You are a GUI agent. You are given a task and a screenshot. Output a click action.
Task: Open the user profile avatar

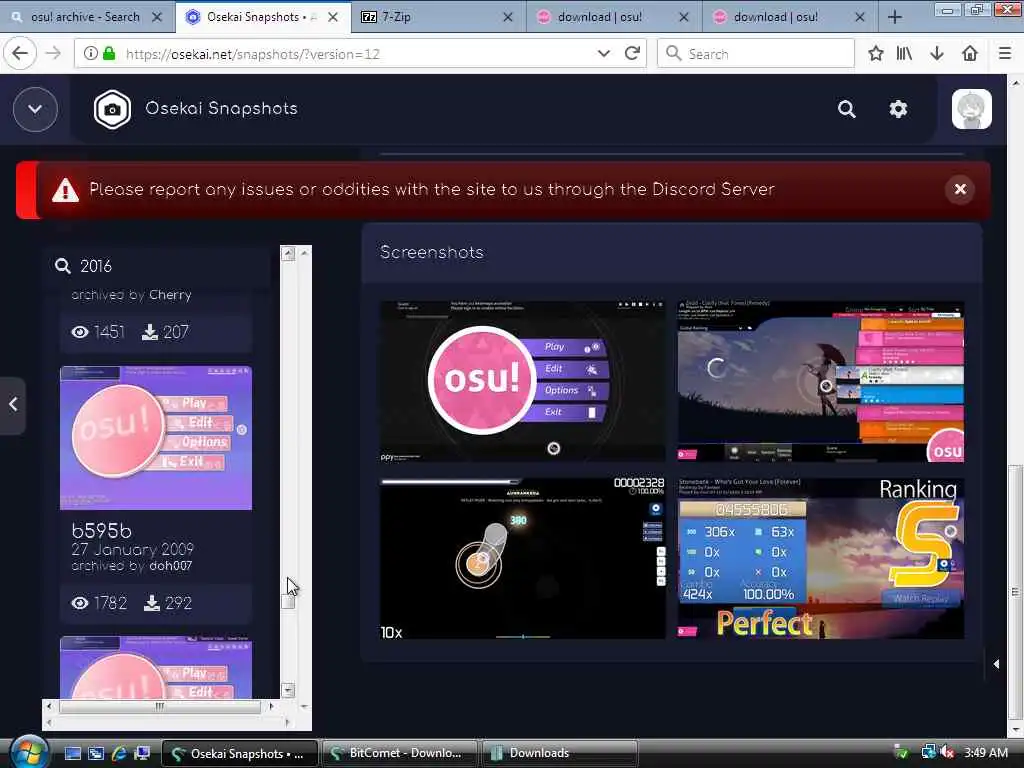[971, 109]
